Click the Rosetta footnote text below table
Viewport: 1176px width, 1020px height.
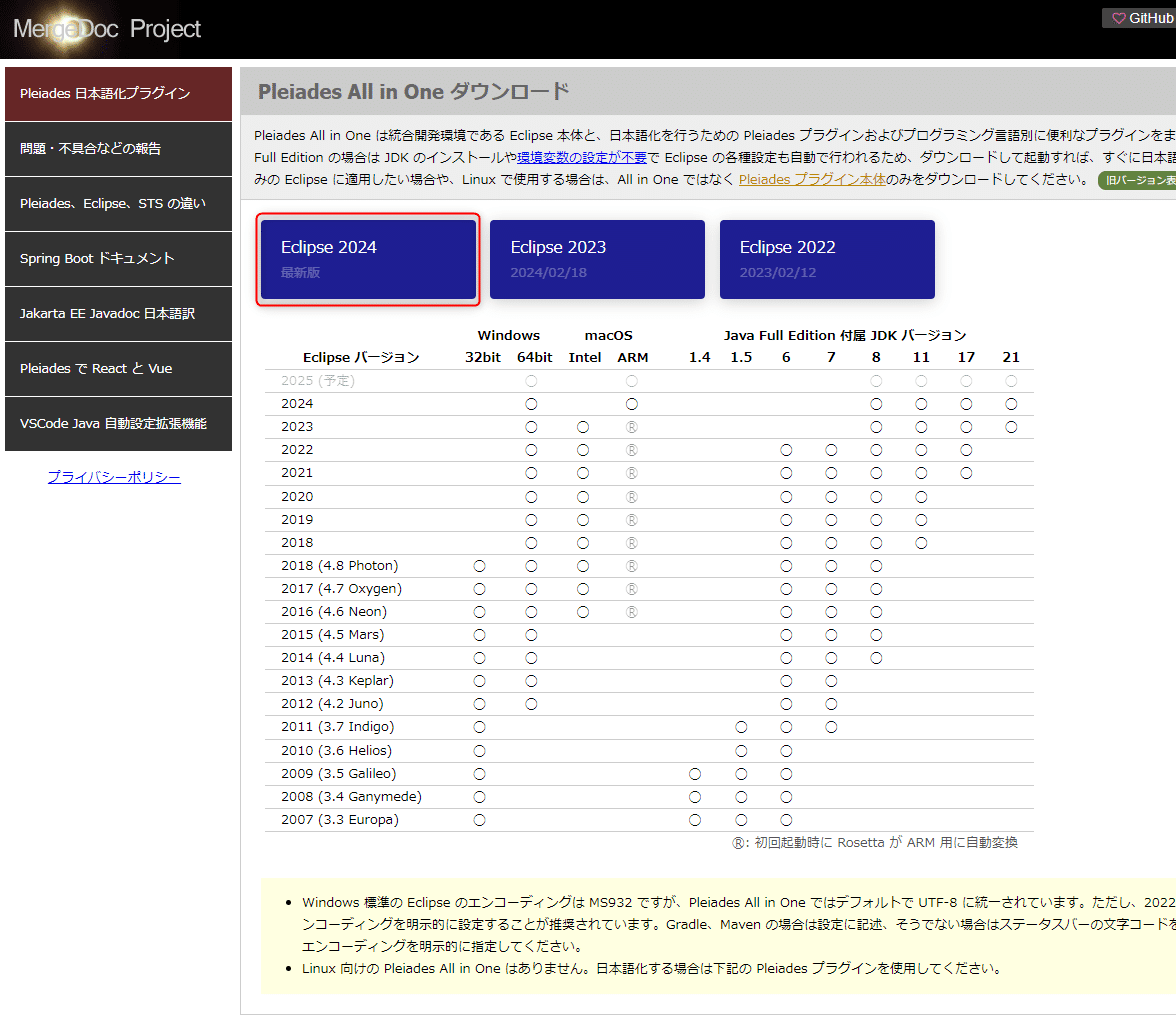874,843
